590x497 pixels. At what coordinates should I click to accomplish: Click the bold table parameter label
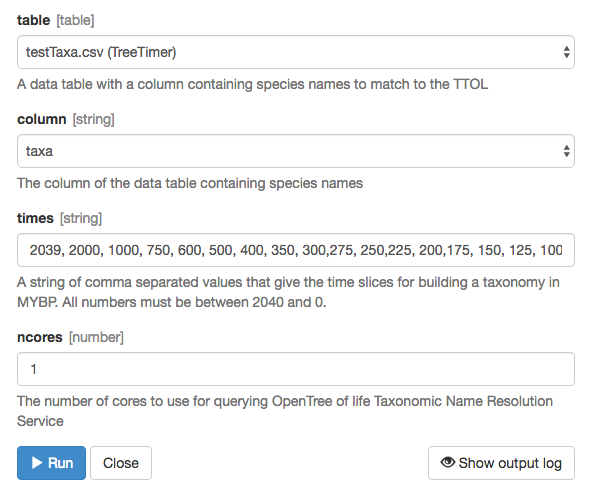pyautogui.click(x=33, y=20)
